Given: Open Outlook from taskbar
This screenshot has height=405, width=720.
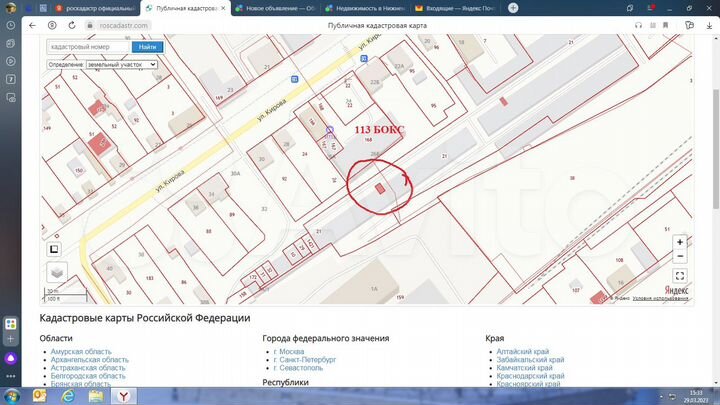Looking at the screenshot, I should click(x=40, y=396).
